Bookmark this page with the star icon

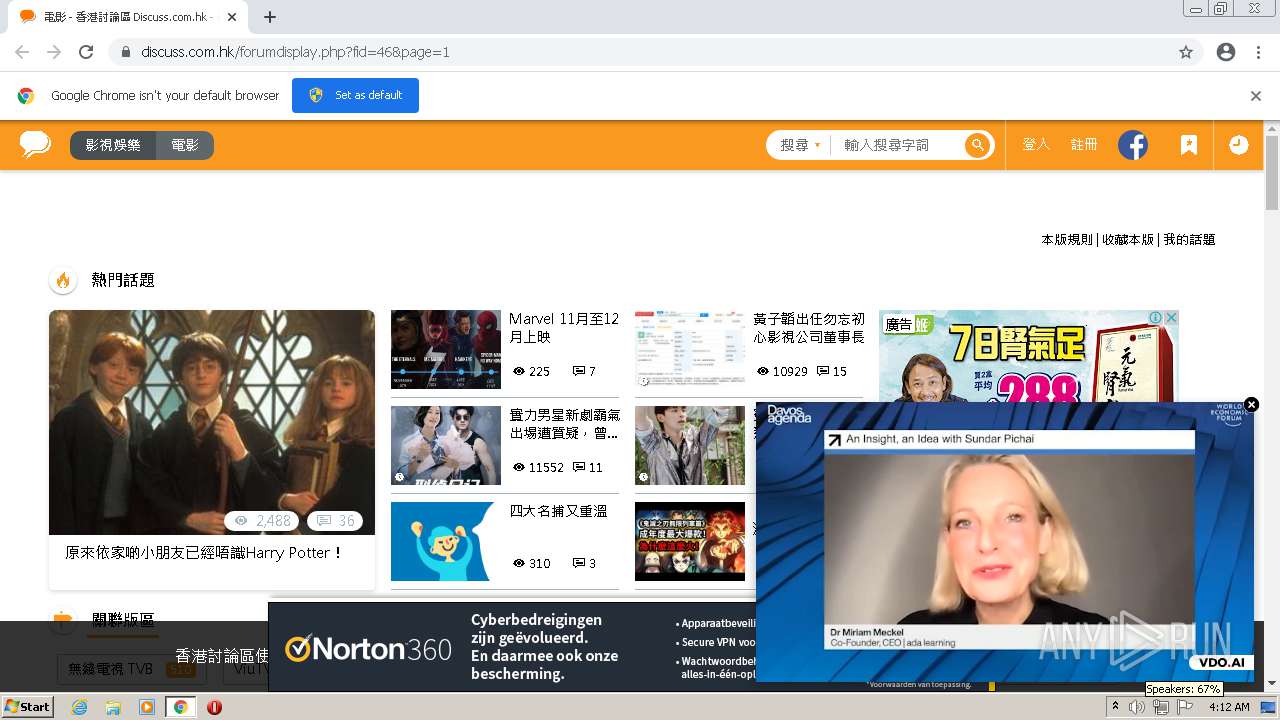click(1186, 52)
